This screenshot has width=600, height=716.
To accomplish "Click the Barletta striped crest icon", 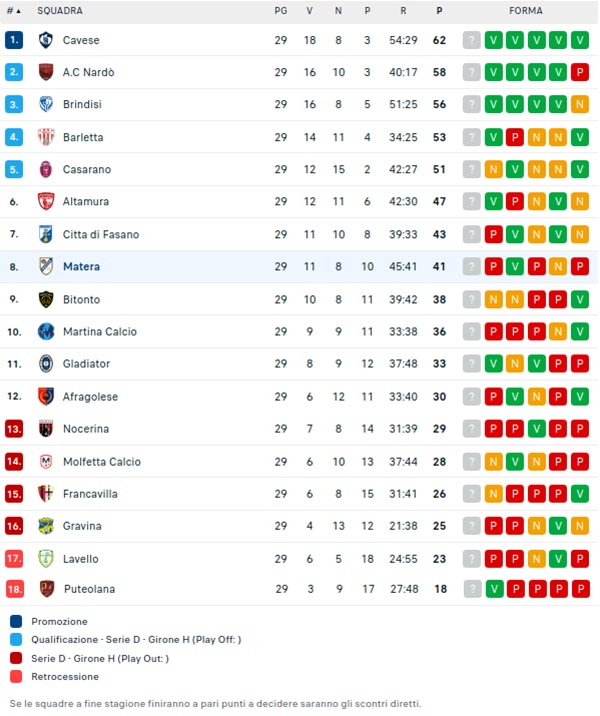I will click(x=46, y=137).
